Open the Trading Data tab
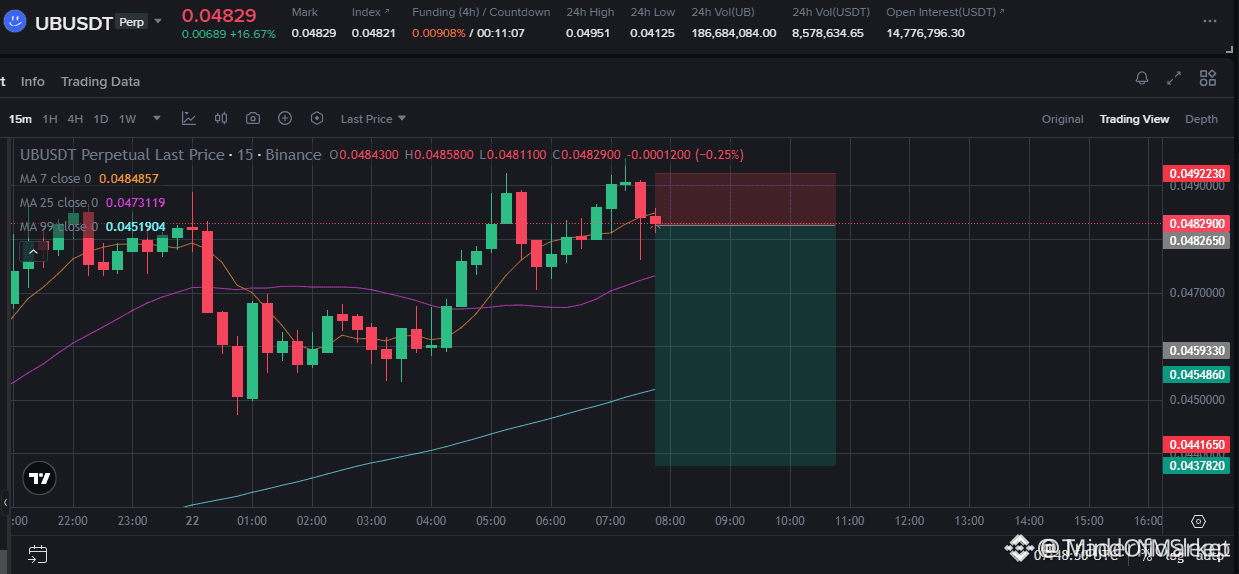1239x574 pixels. 100,81
